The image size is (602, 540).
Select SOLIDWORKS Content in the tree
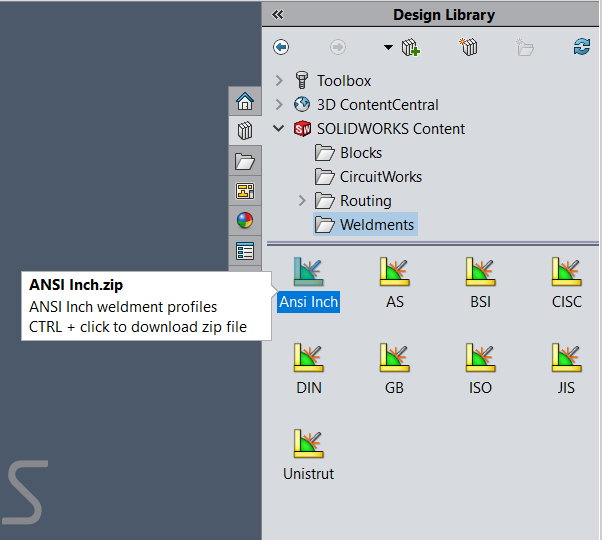[x=390, y=129]
